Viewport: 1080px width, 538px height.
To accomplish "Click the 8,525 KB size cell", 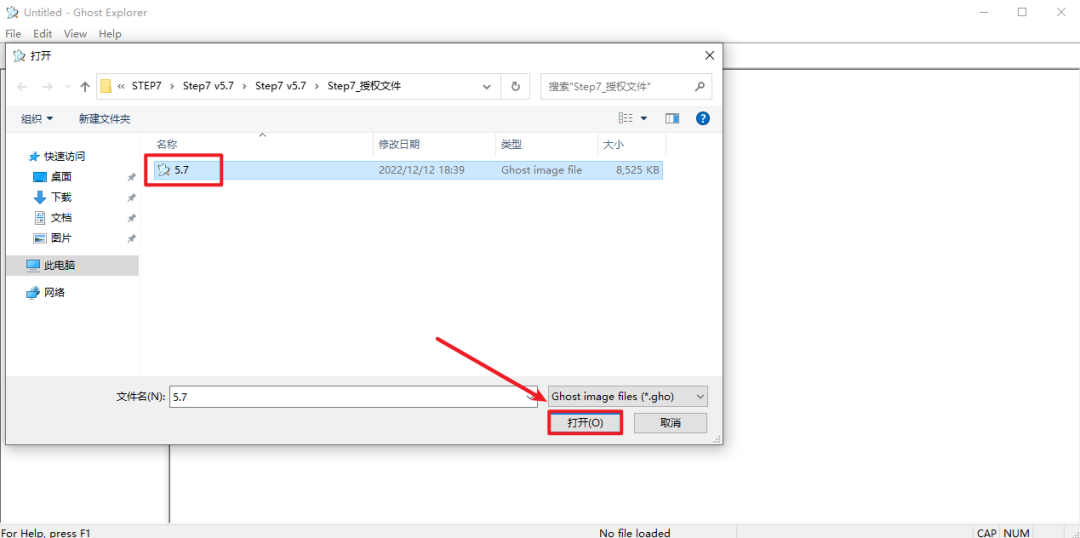I will tap(637, 170).
